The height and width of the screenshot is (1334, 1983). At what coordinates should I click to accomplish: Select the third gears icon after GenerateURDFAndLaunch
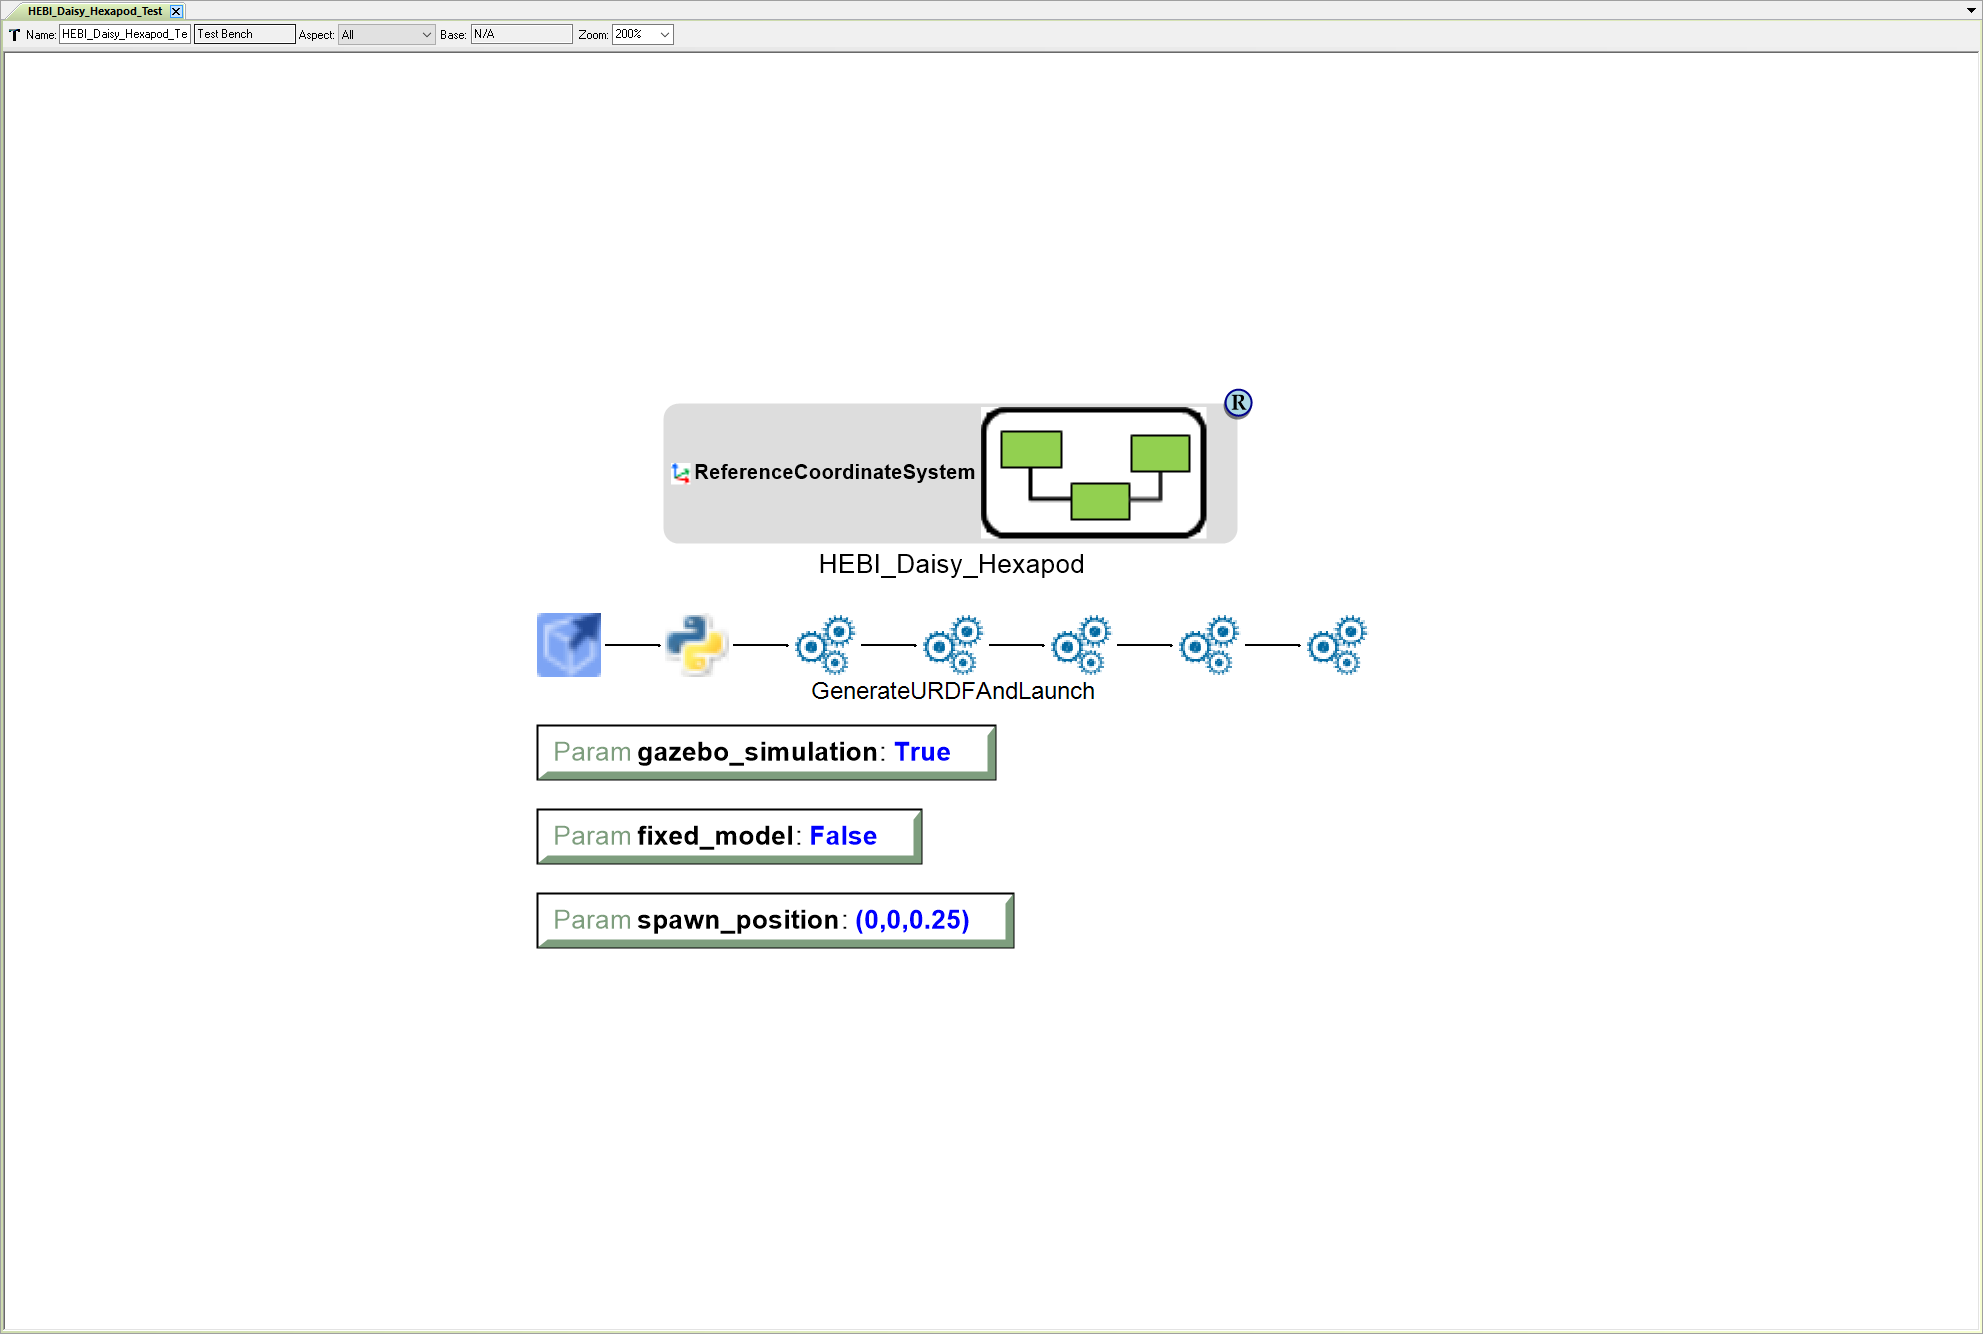1080,645
